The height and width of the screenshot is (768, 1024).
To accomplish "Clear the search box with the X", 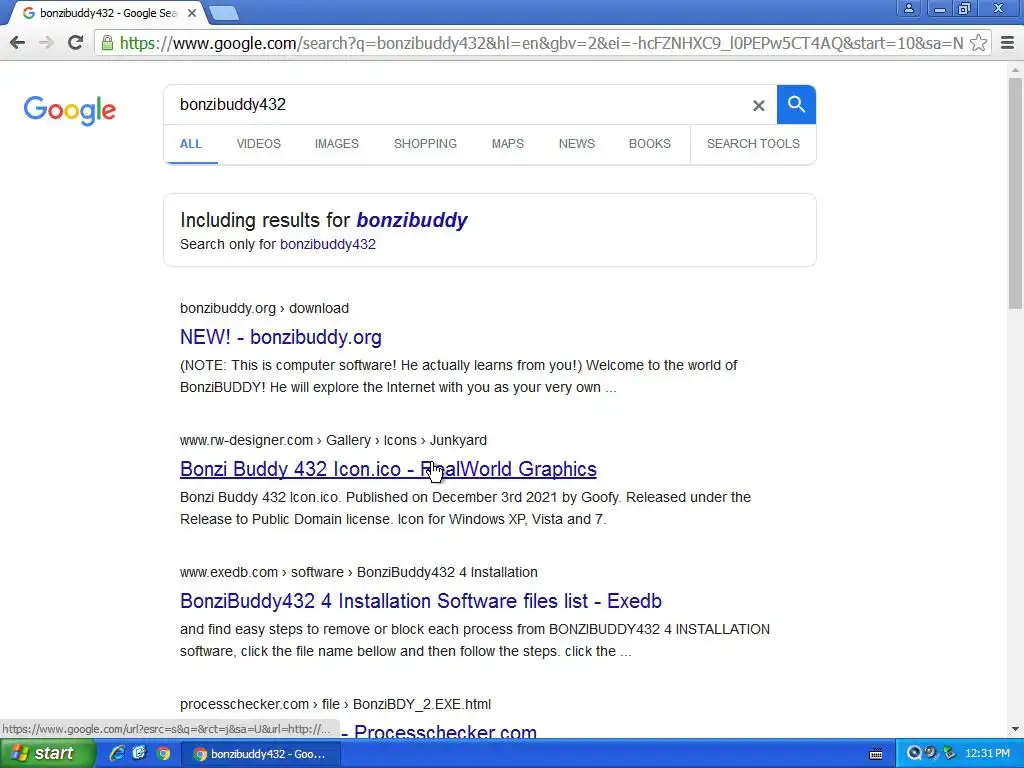I will click(758, 105).
